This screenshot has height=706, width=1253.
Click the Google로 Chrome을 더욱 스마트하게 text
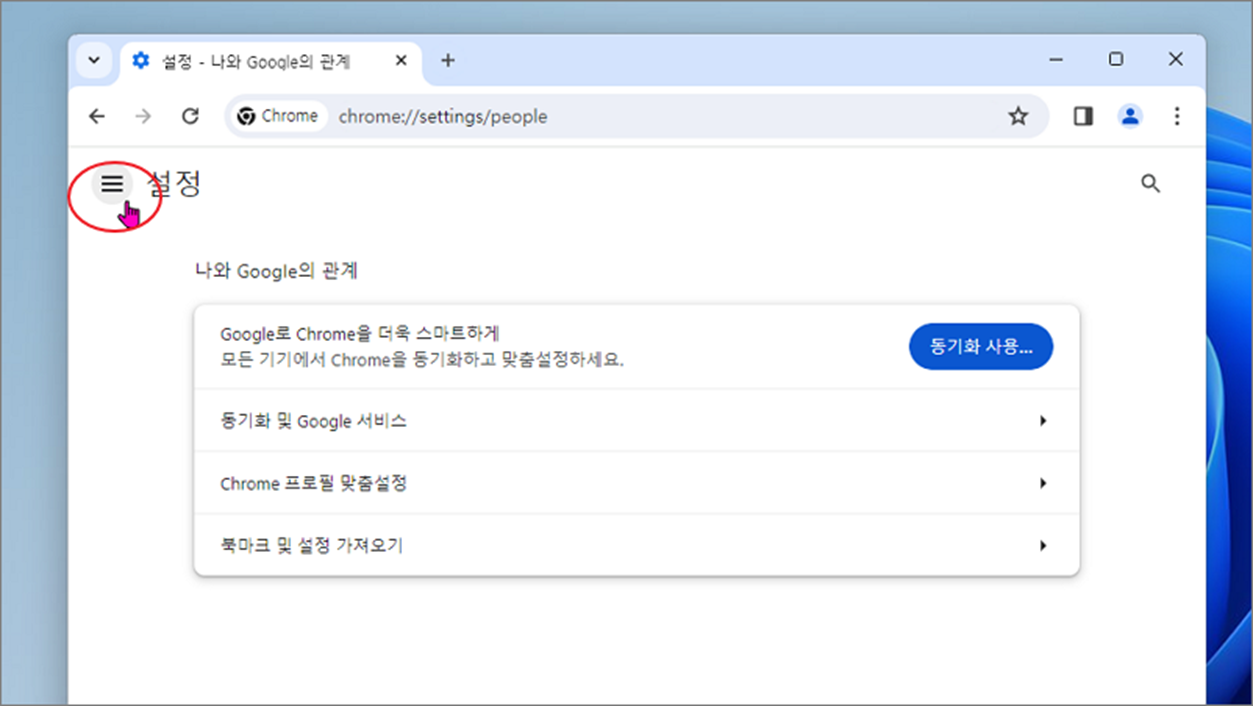(359, 334)
